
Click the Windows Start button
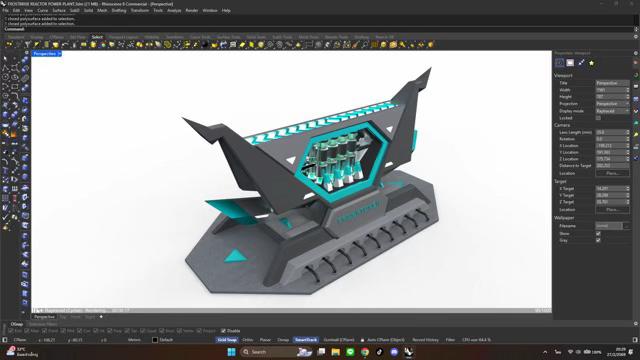(x=231, y=352)
